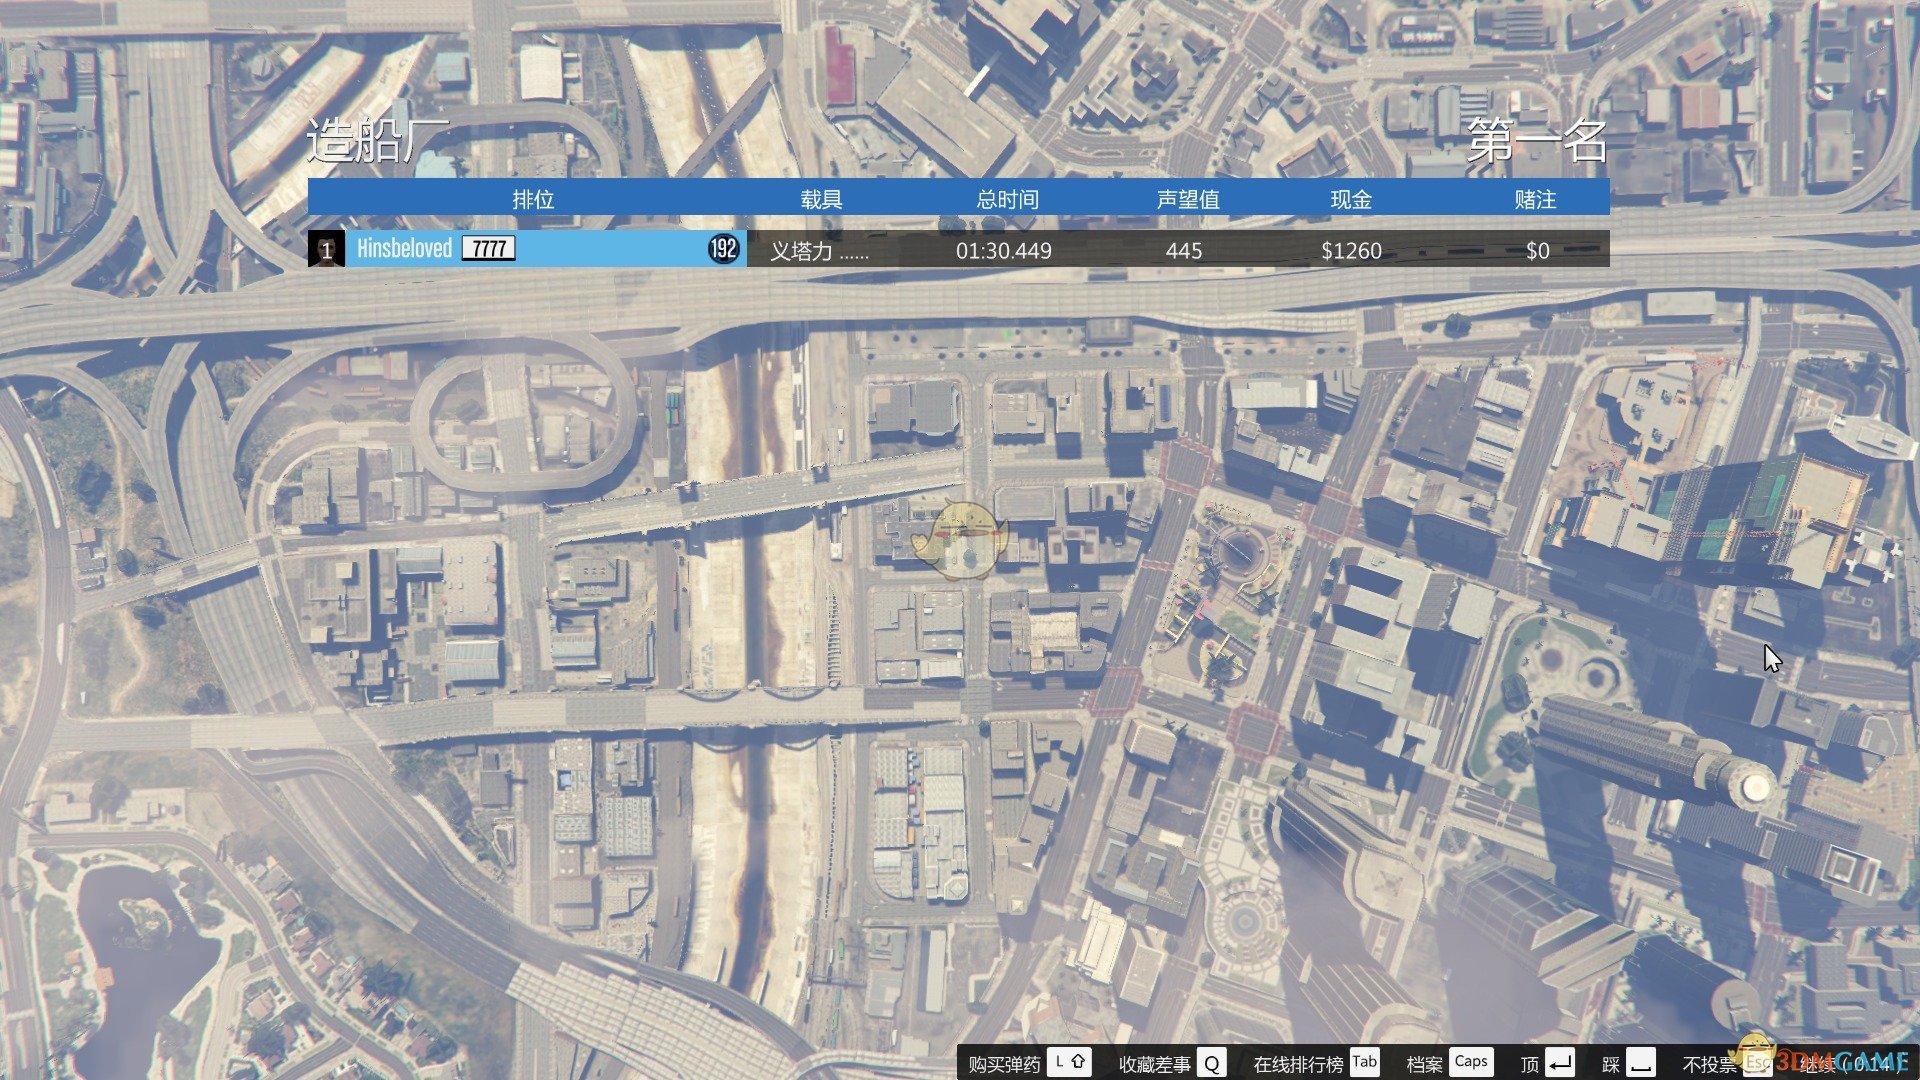
Task: Click the 7777 crew tag
Action: [x=489, y=248]
